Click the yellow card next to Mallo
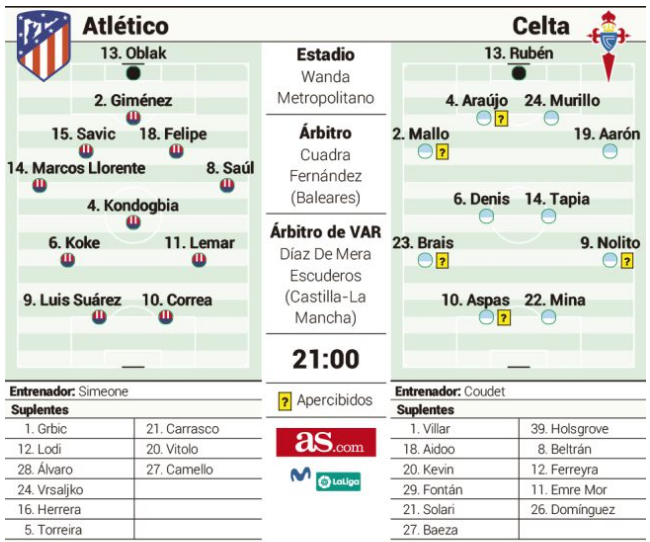 point(442,152)
